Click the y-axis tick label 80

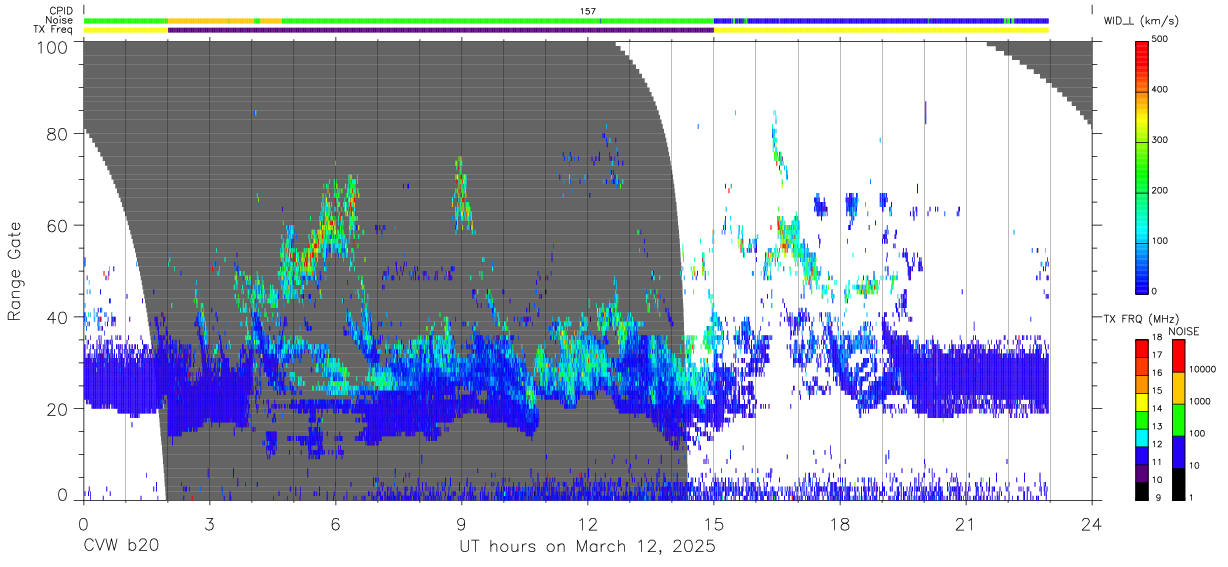click(x=57, y=133)
